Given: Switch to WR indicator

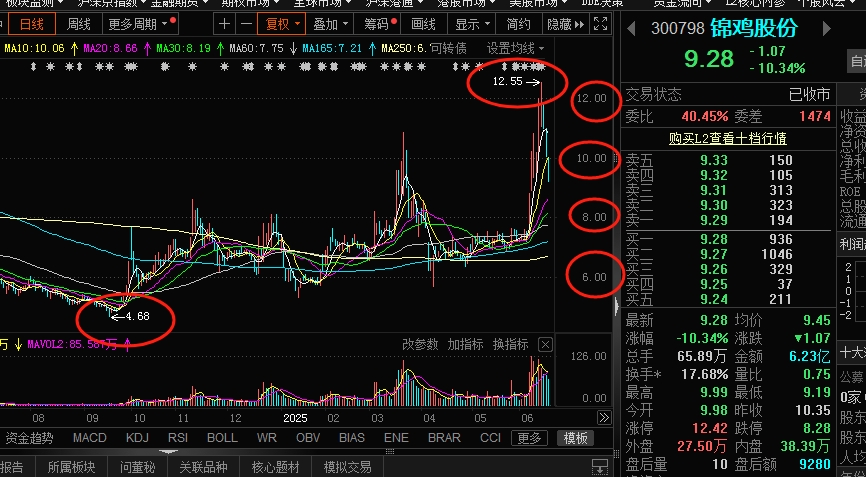Looking at the screenshot, I should (267, 438).
